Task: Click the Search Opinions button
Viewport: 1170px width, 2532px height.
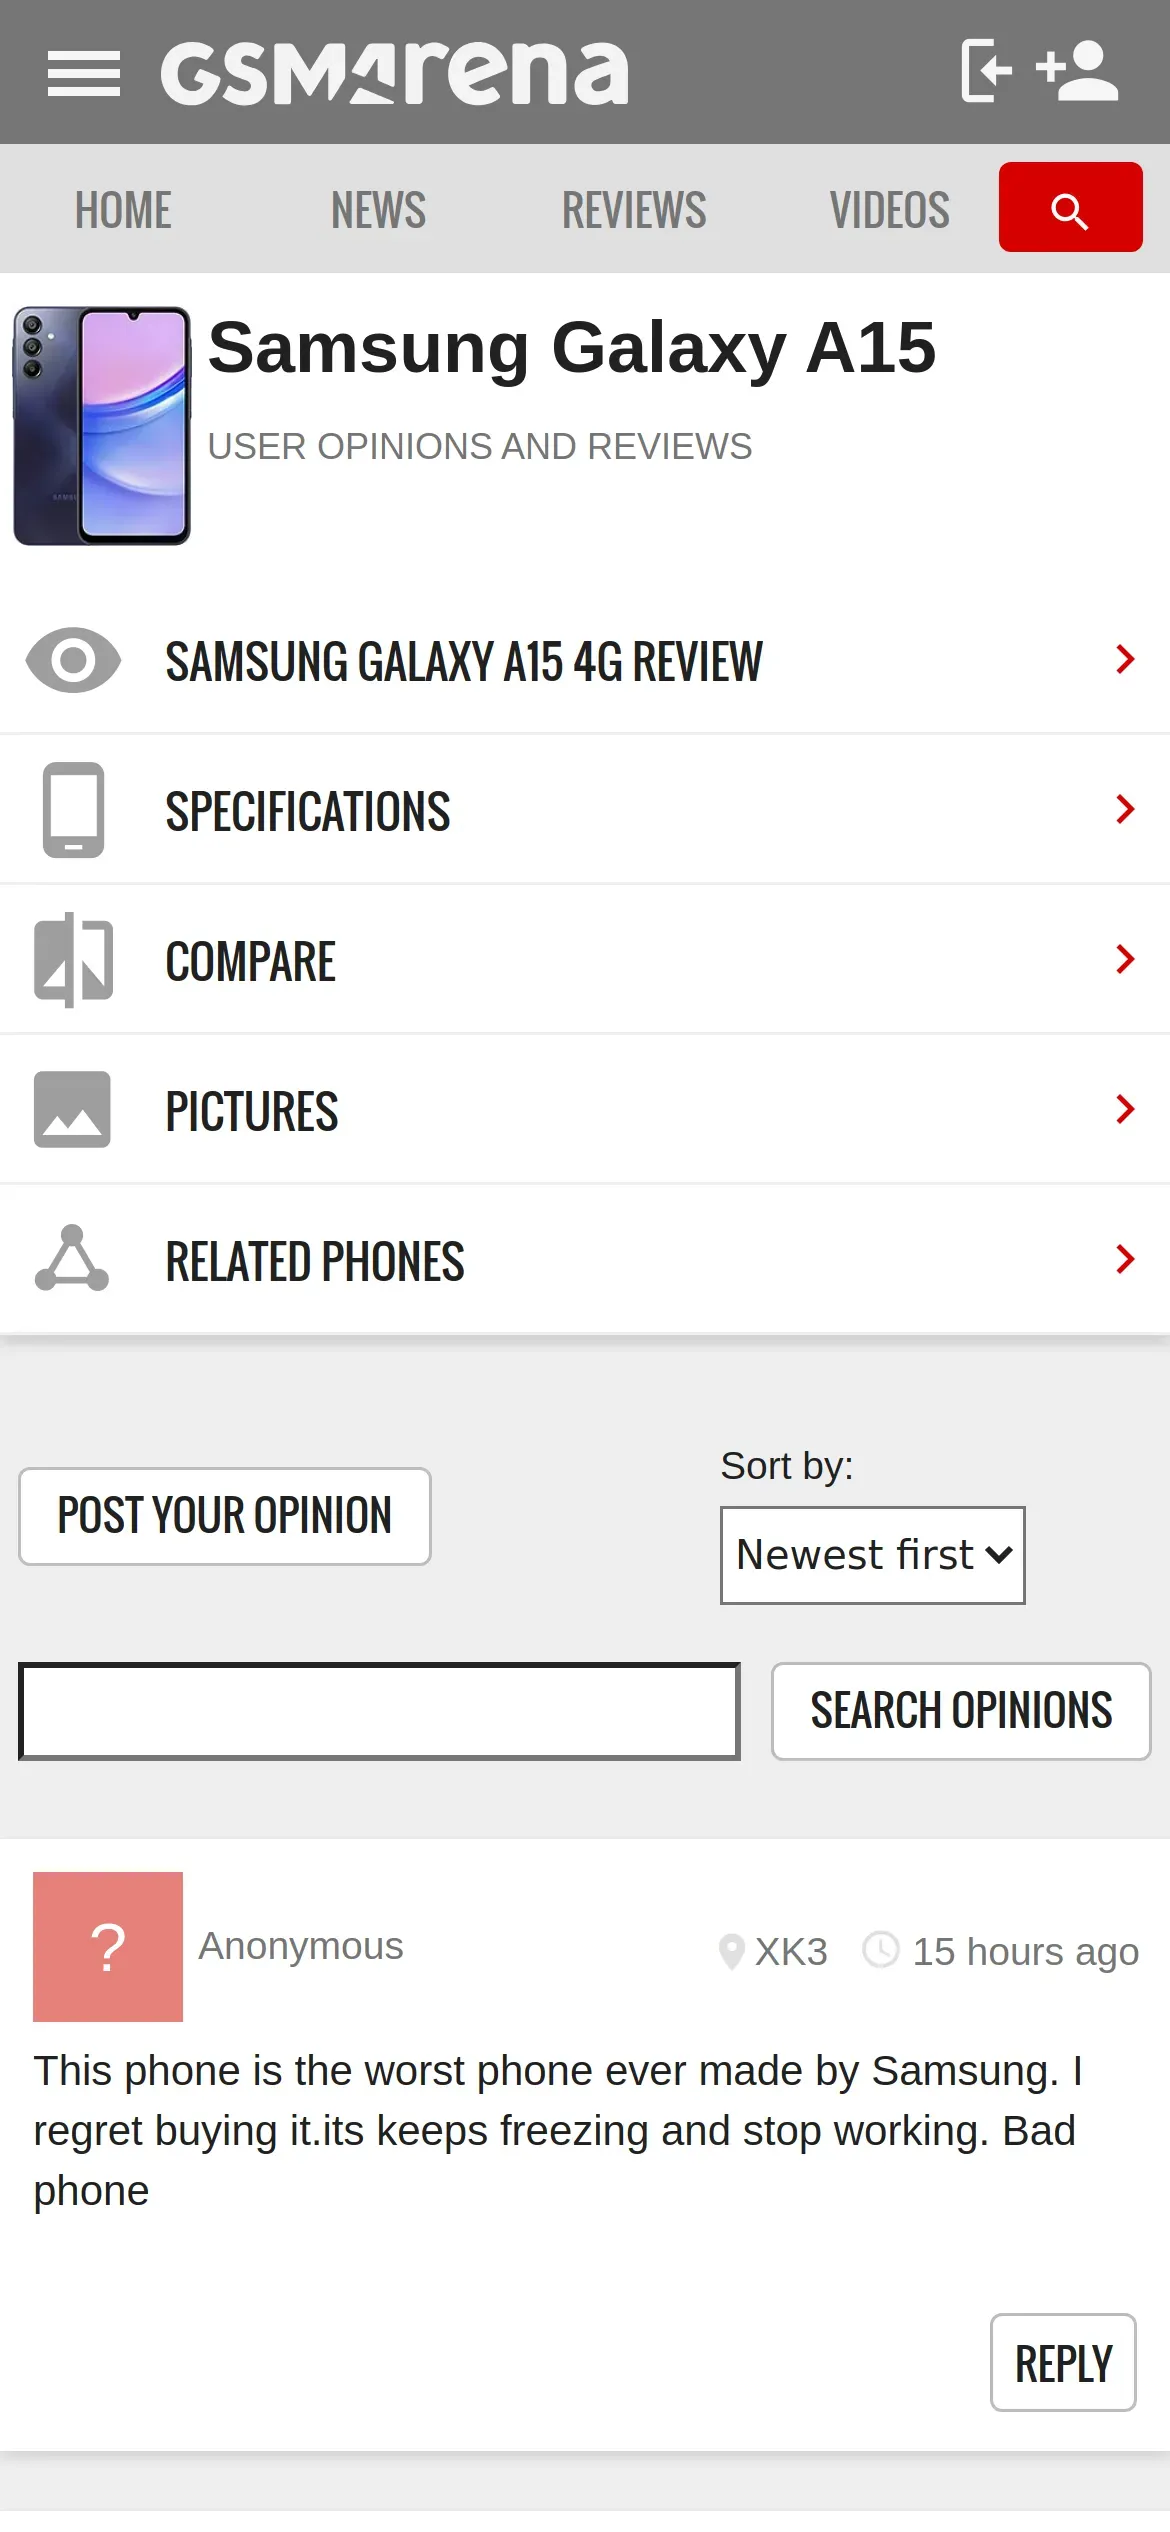Action: 961,1711
